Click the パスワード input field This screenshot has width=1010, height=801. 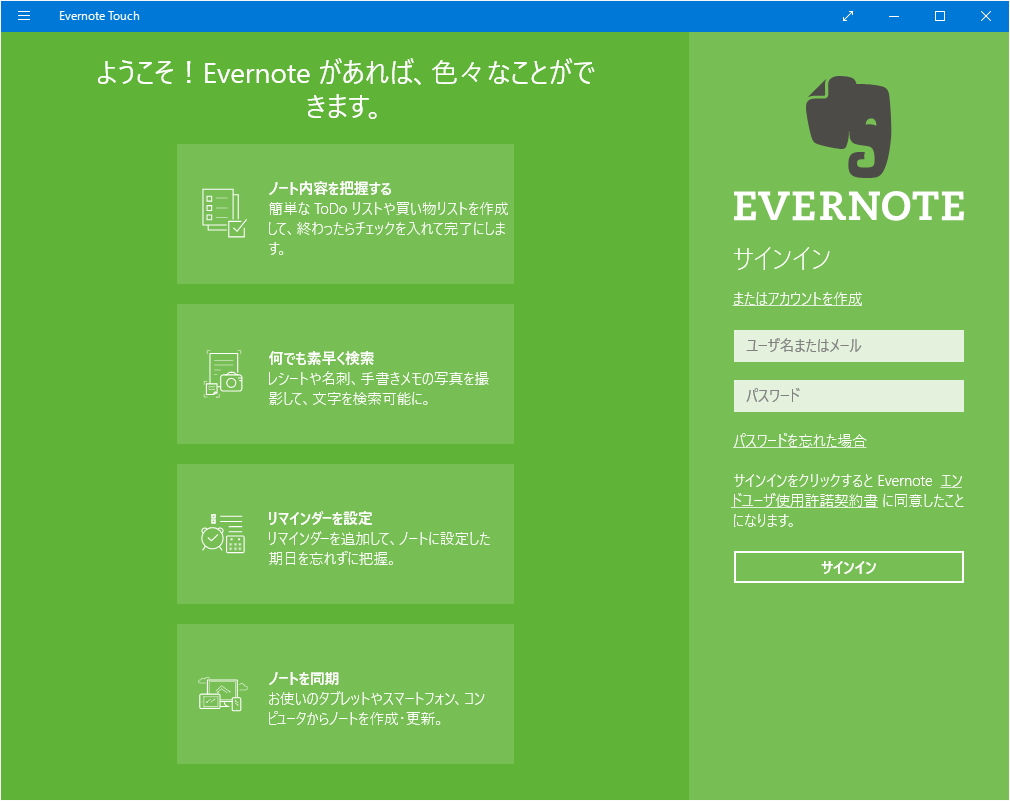(x=848, y=396)
